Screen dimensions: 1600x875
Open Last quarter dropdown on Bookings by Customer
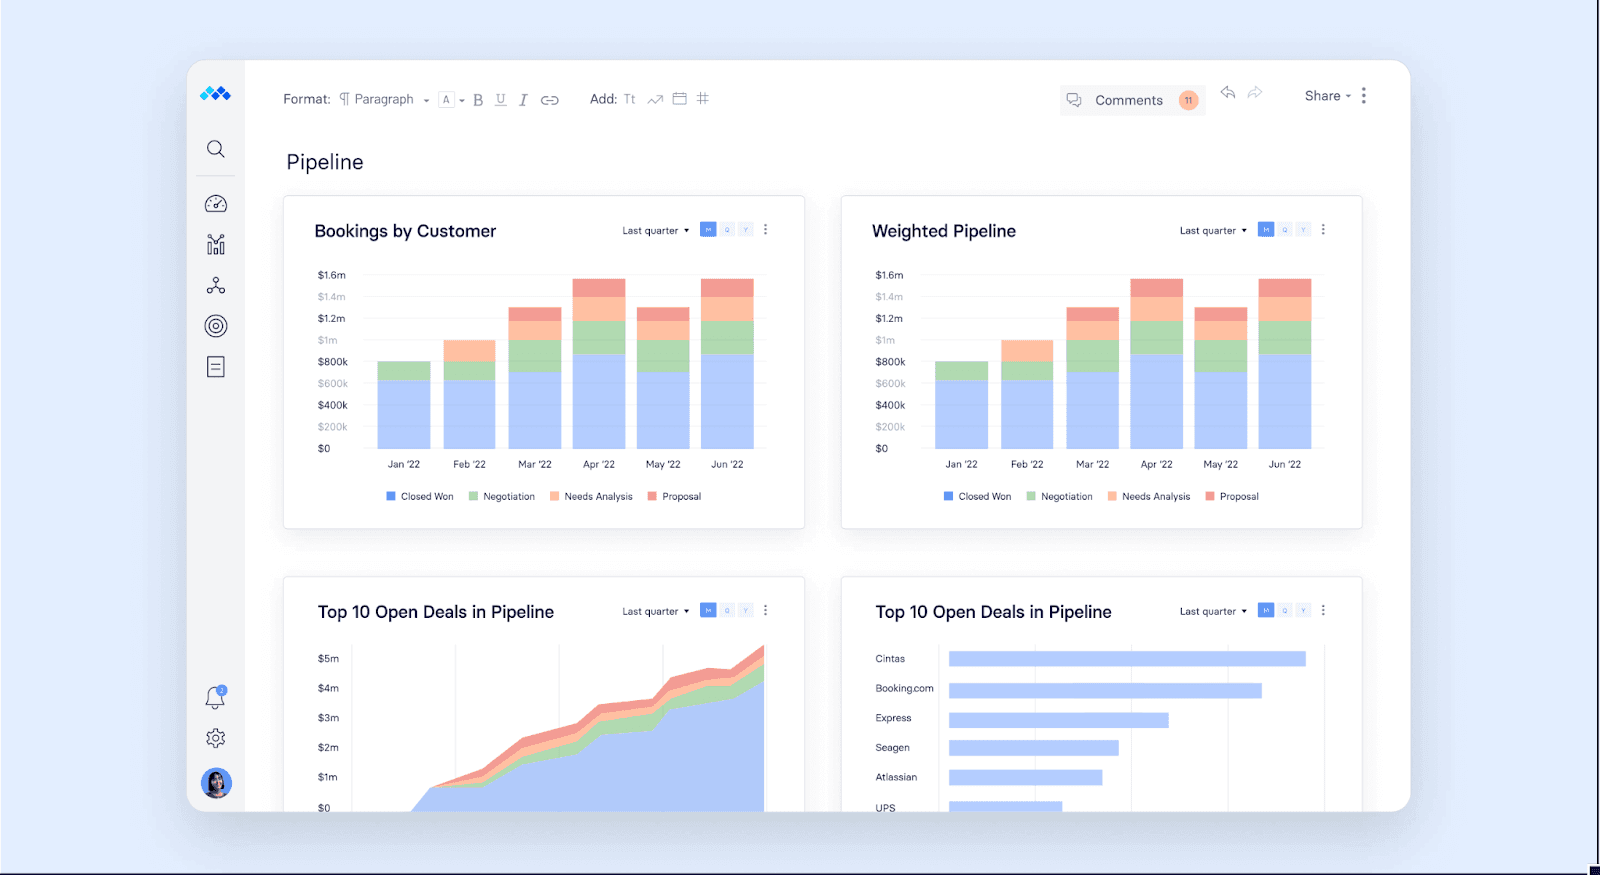[655, 231]
